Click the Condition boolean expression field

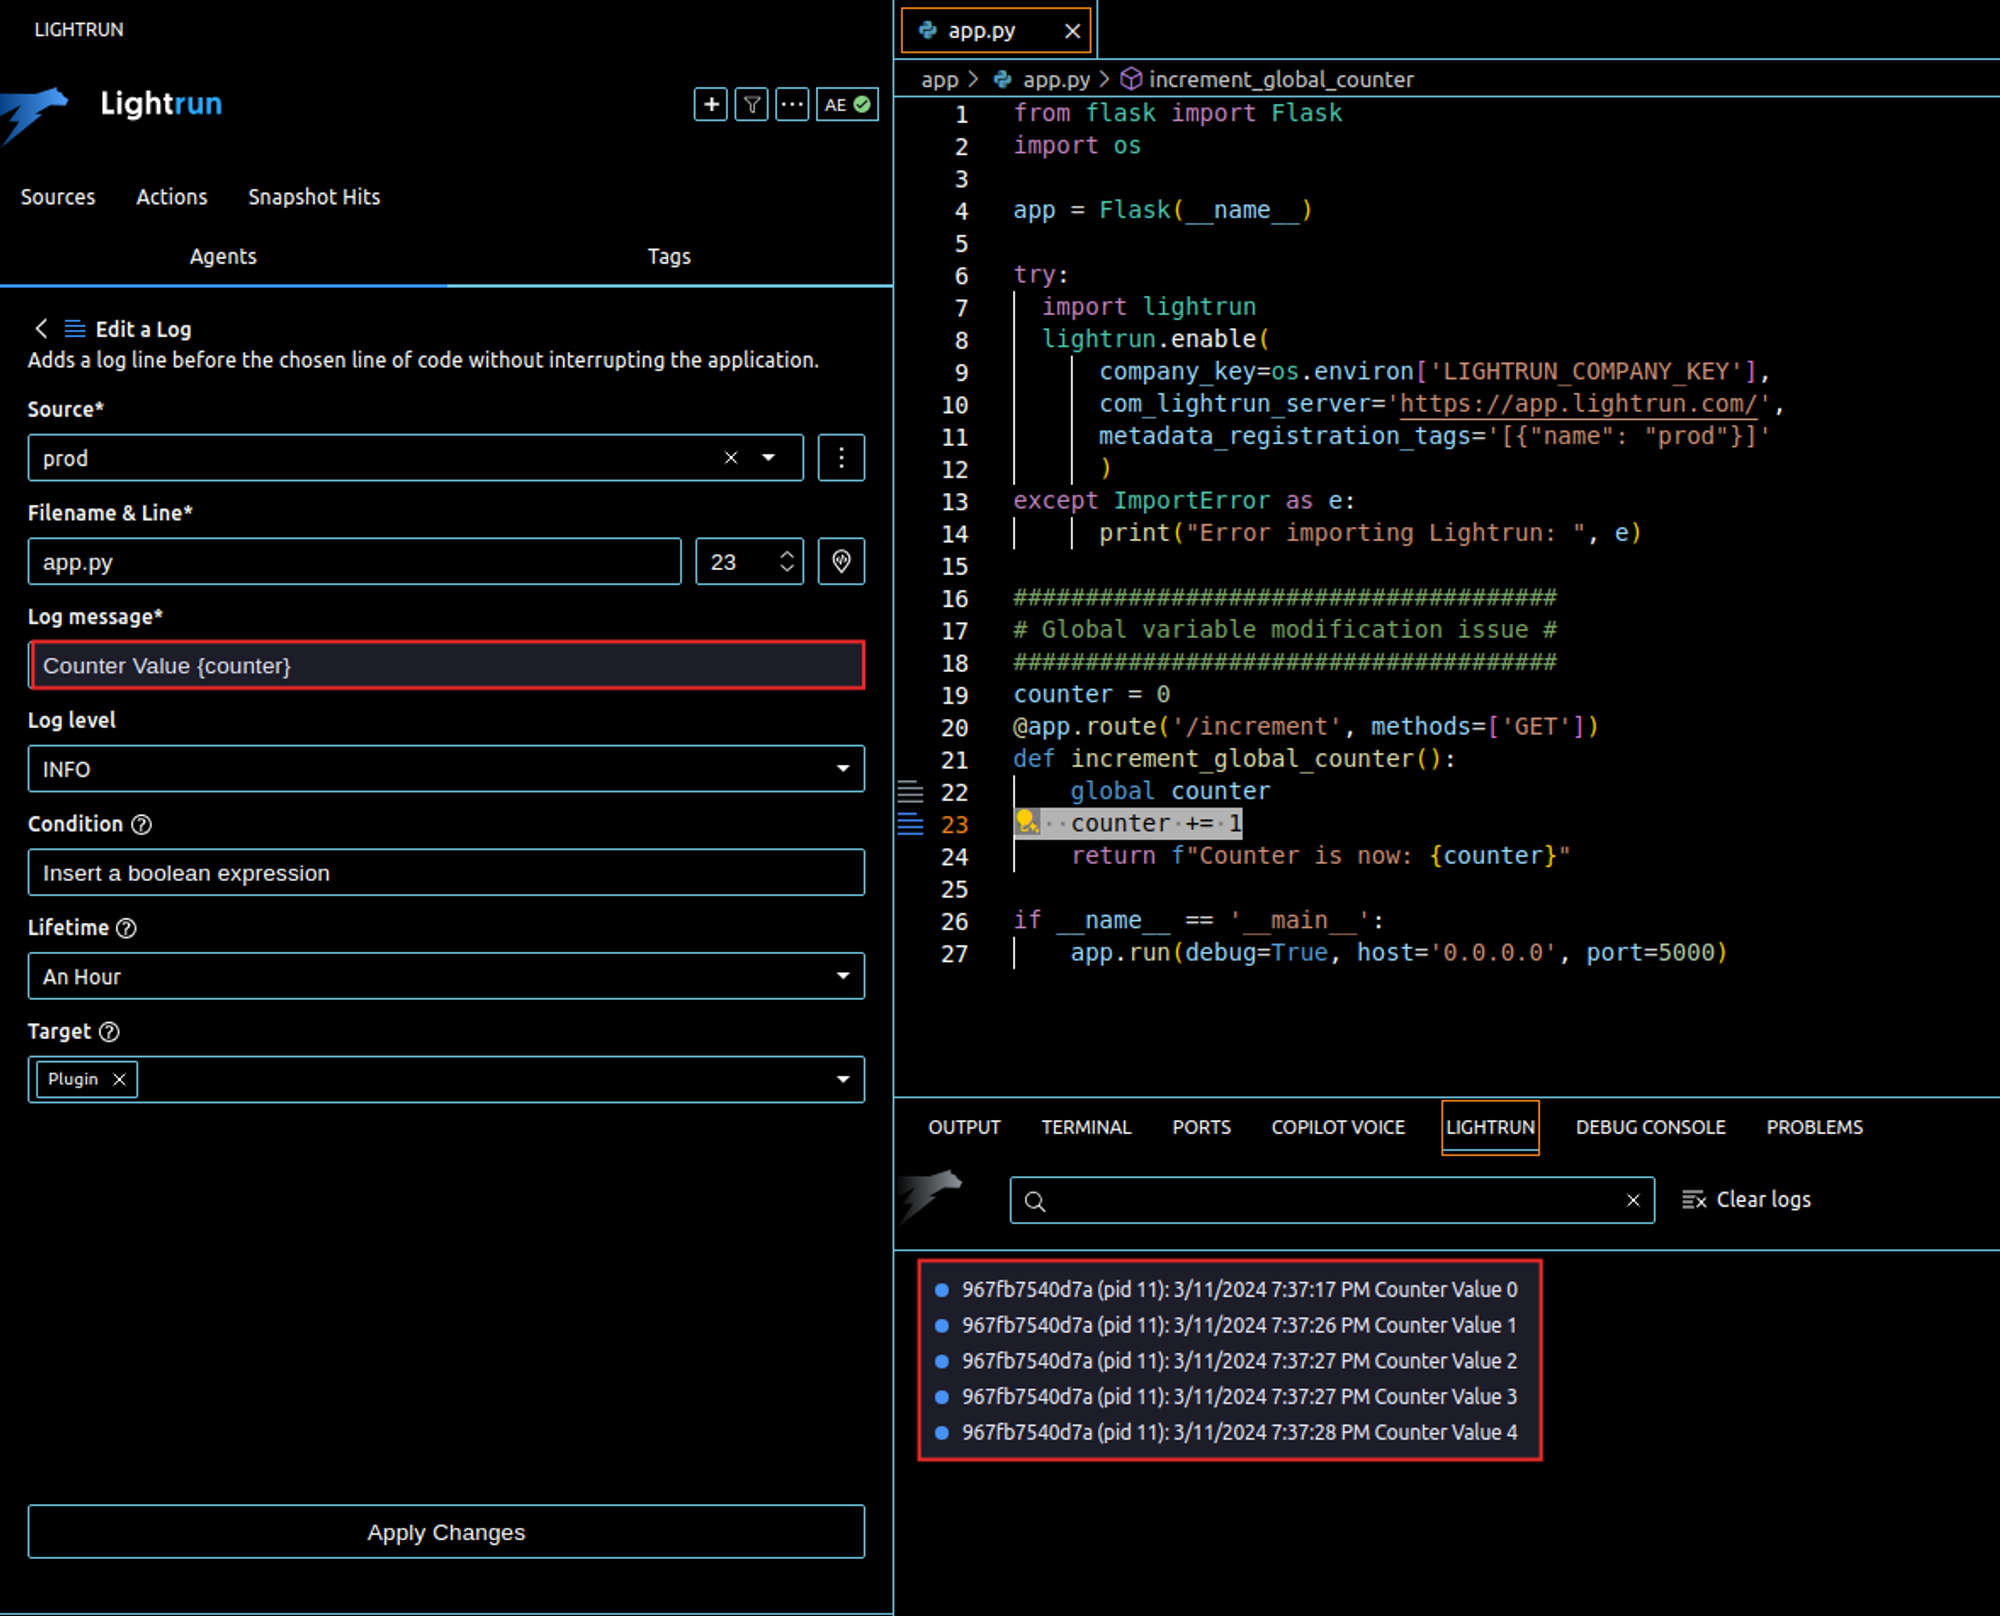pos(445,873)
